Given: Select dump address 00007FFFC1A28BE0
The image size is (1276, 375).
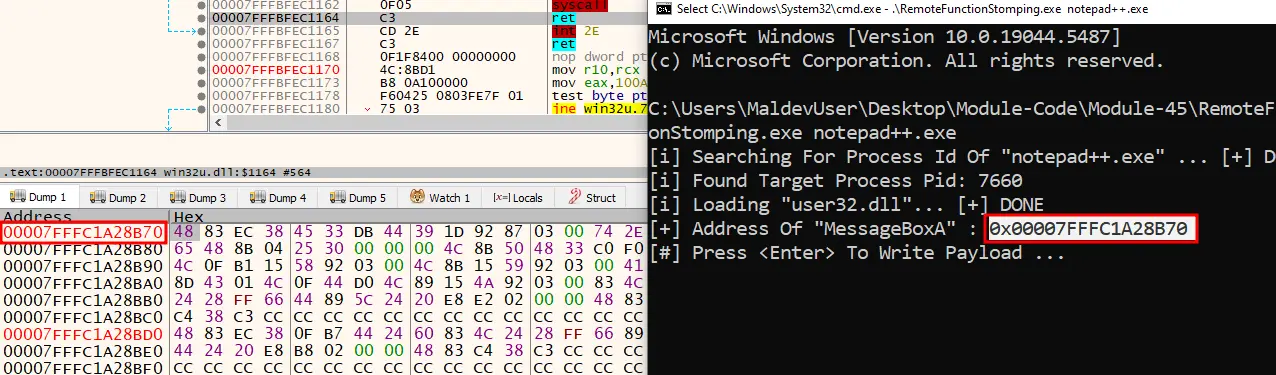Looking at the screenshot, I should pyautogui.click(x=83, y=350).
